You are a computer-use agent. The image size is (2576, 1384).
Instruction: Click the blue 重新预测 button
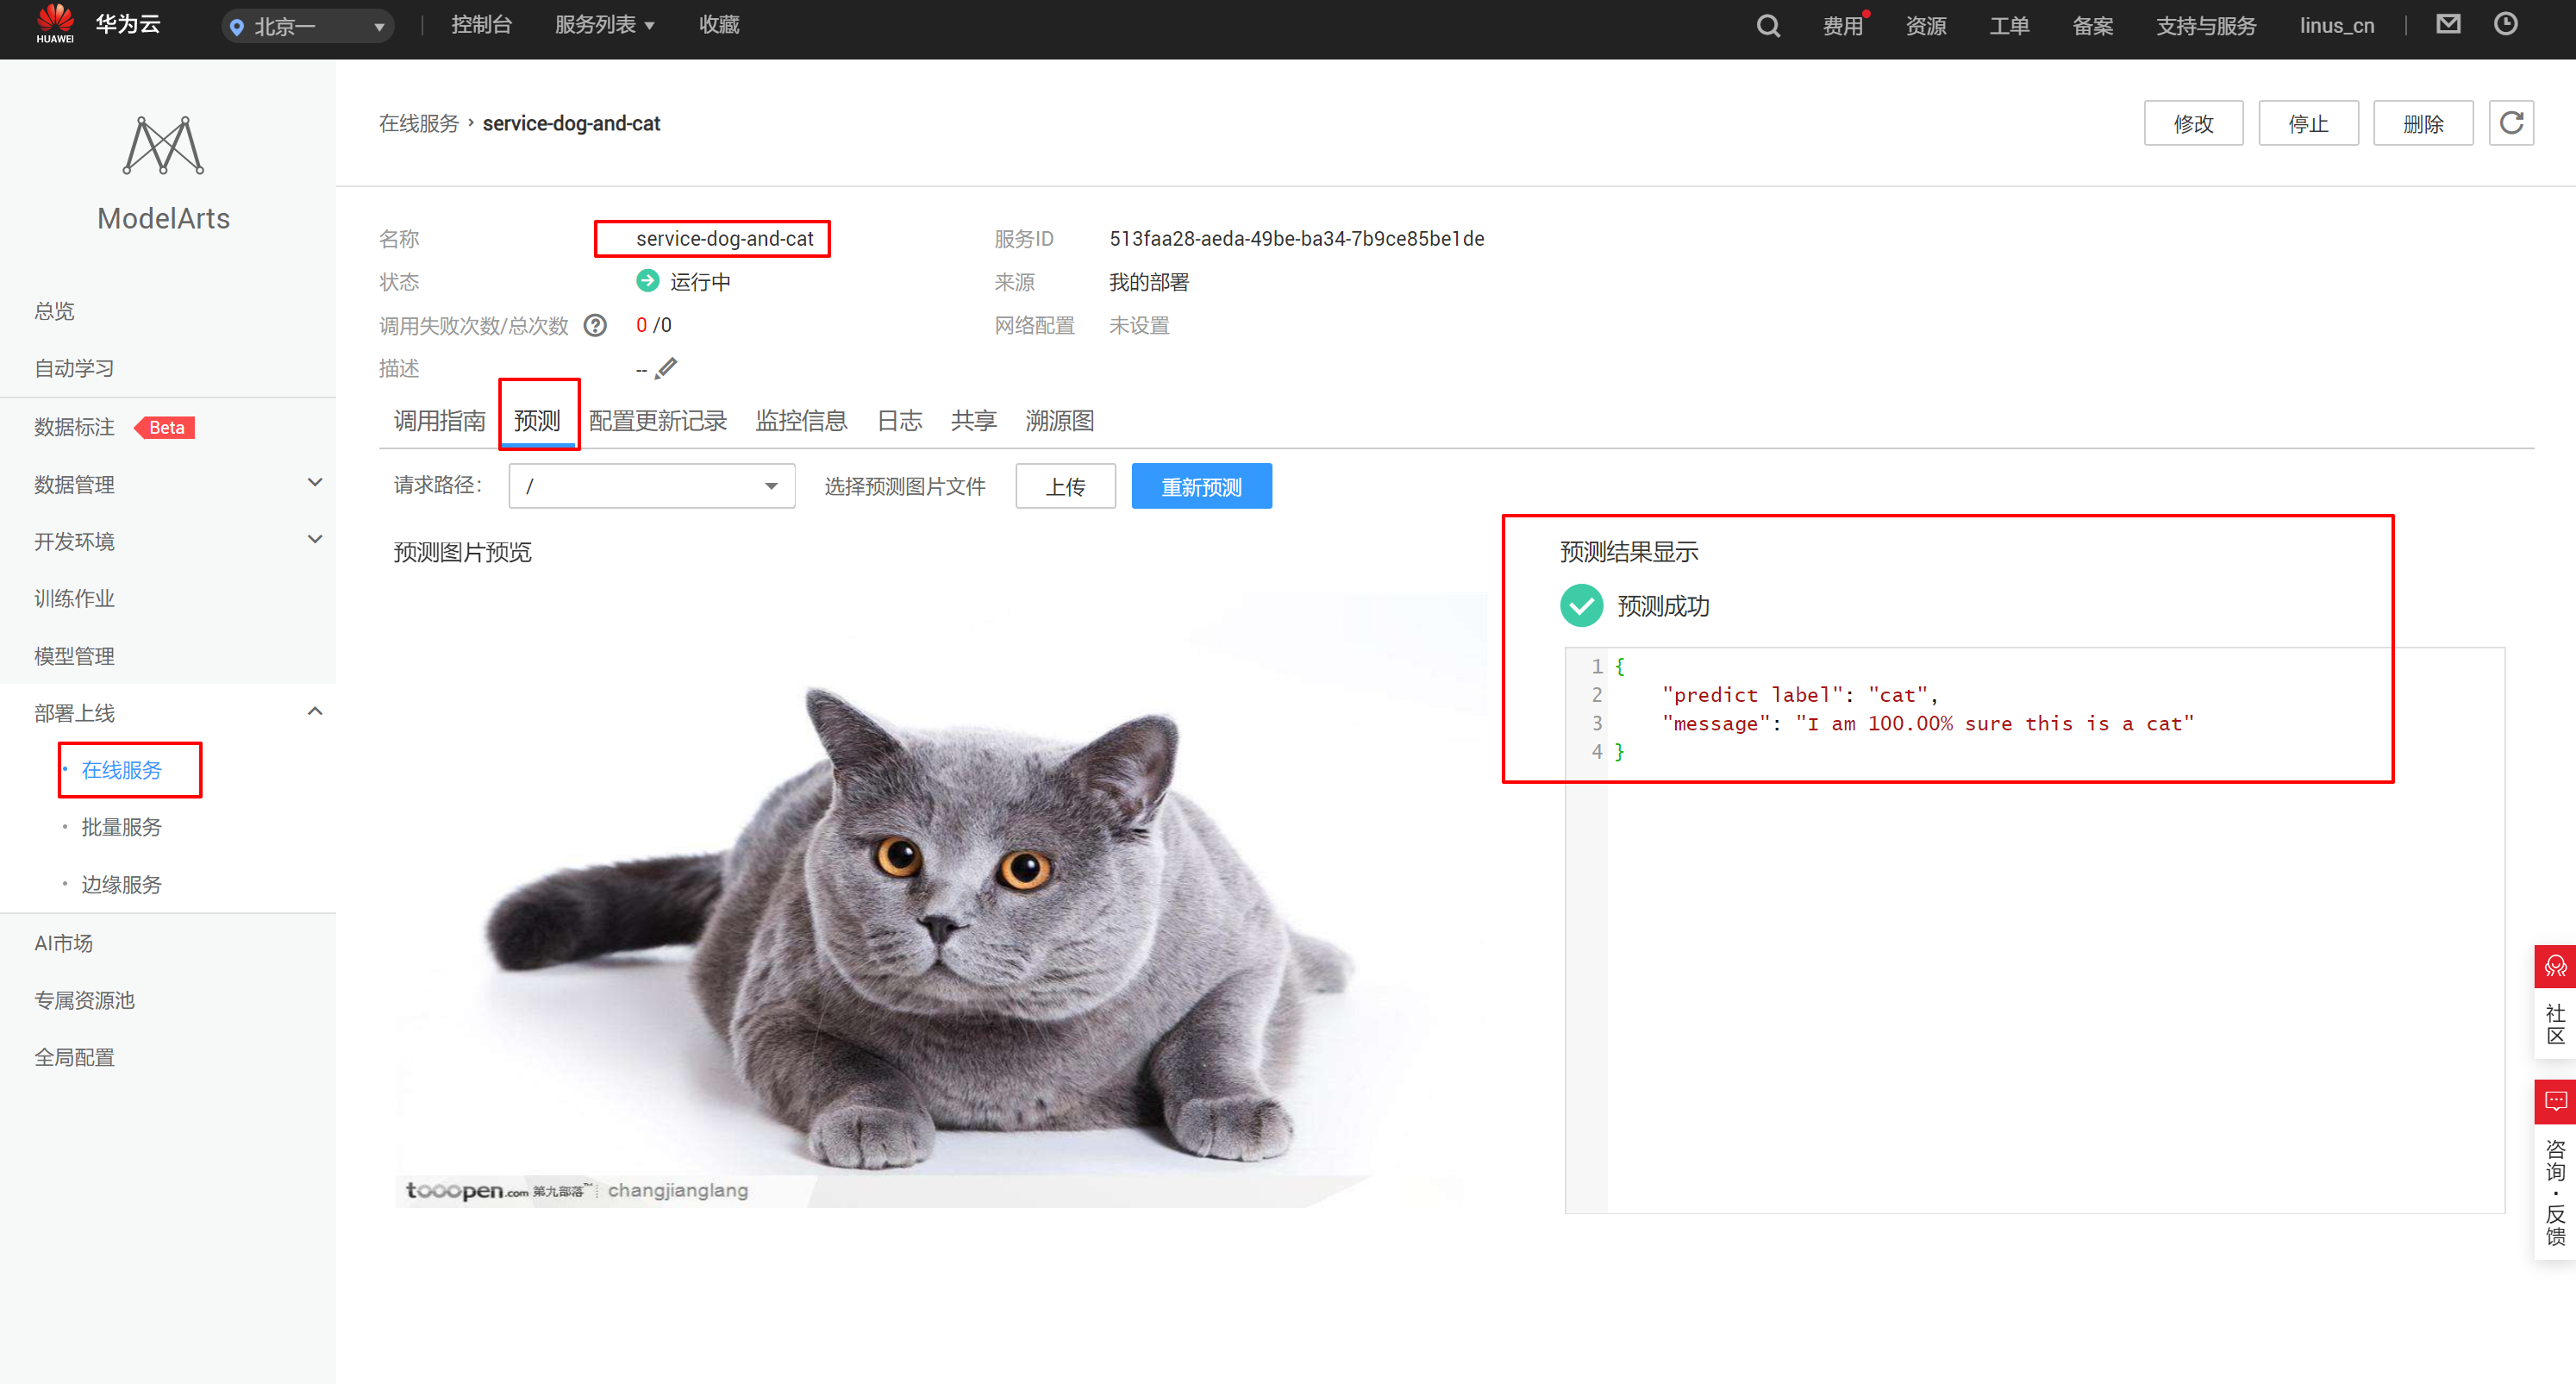pos(1201,487)
